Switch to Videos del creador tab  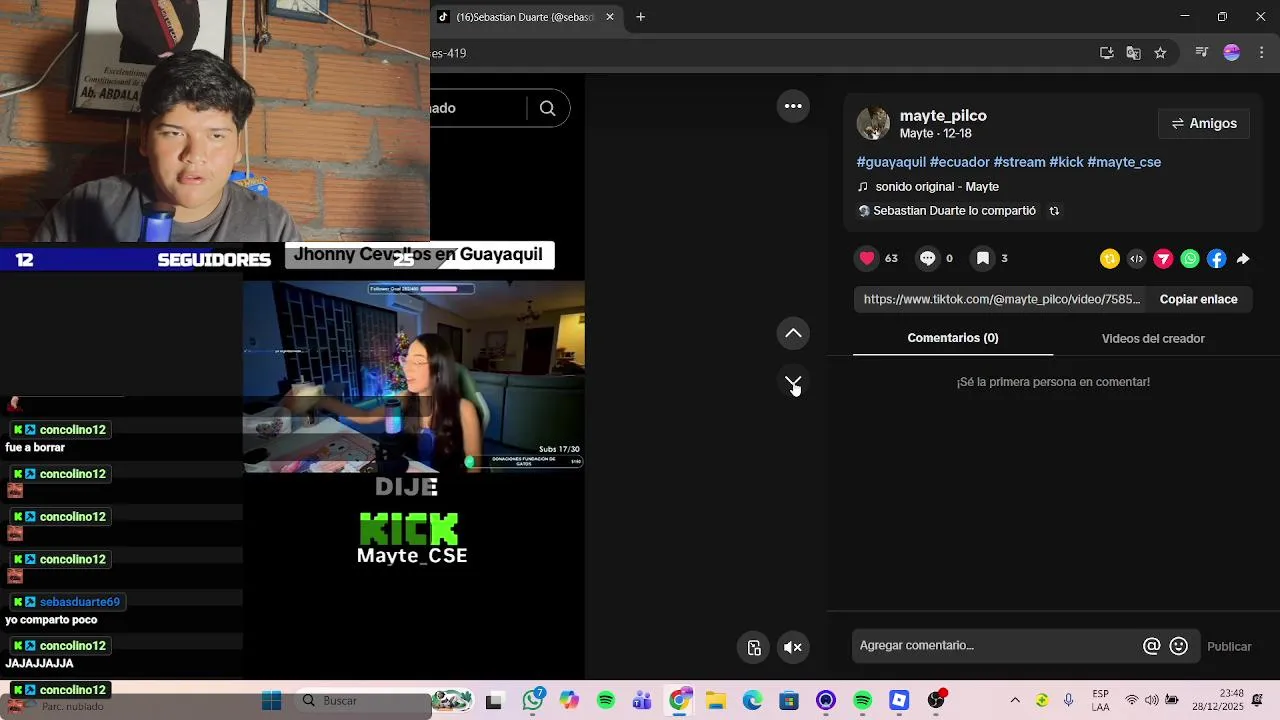click(1153, 338)
